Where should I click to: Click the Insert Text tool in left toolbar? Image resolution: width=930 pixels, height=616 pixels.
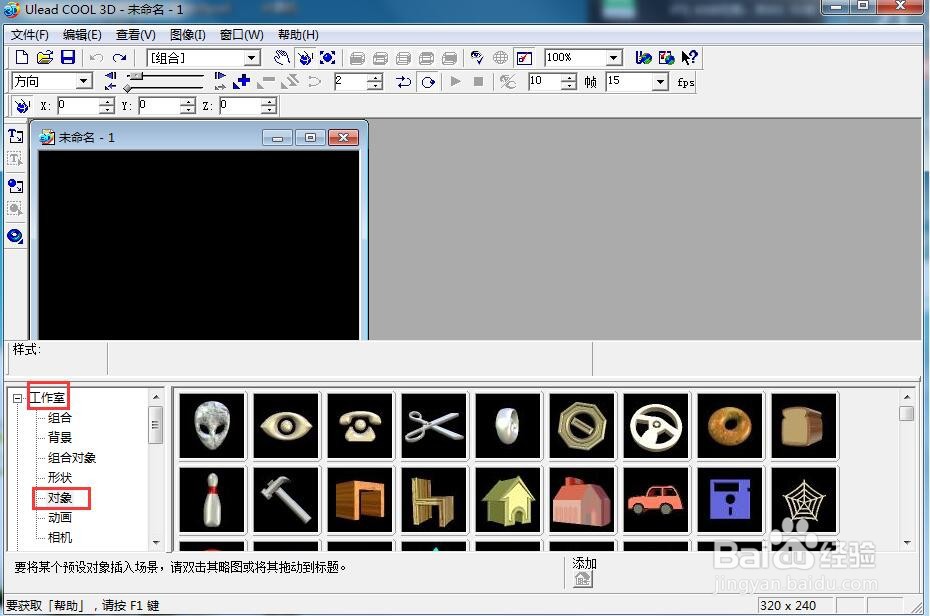tap(15, 136)
